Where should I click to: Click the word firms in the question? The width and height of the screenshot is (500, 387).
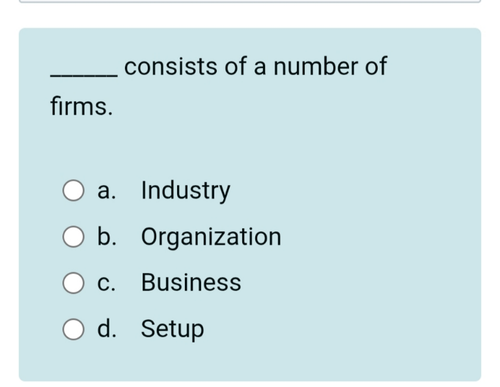[x=79, y=106]
